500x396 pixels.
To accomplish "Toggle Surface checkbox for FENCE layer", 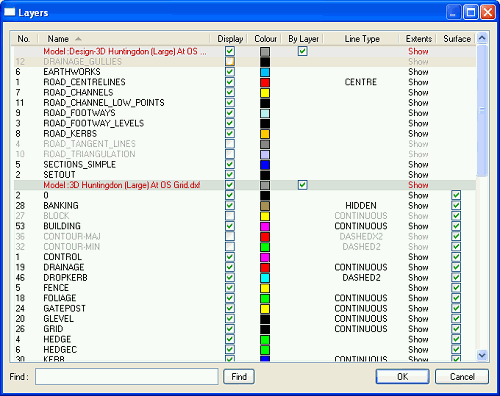I will [x=456, y=288].
